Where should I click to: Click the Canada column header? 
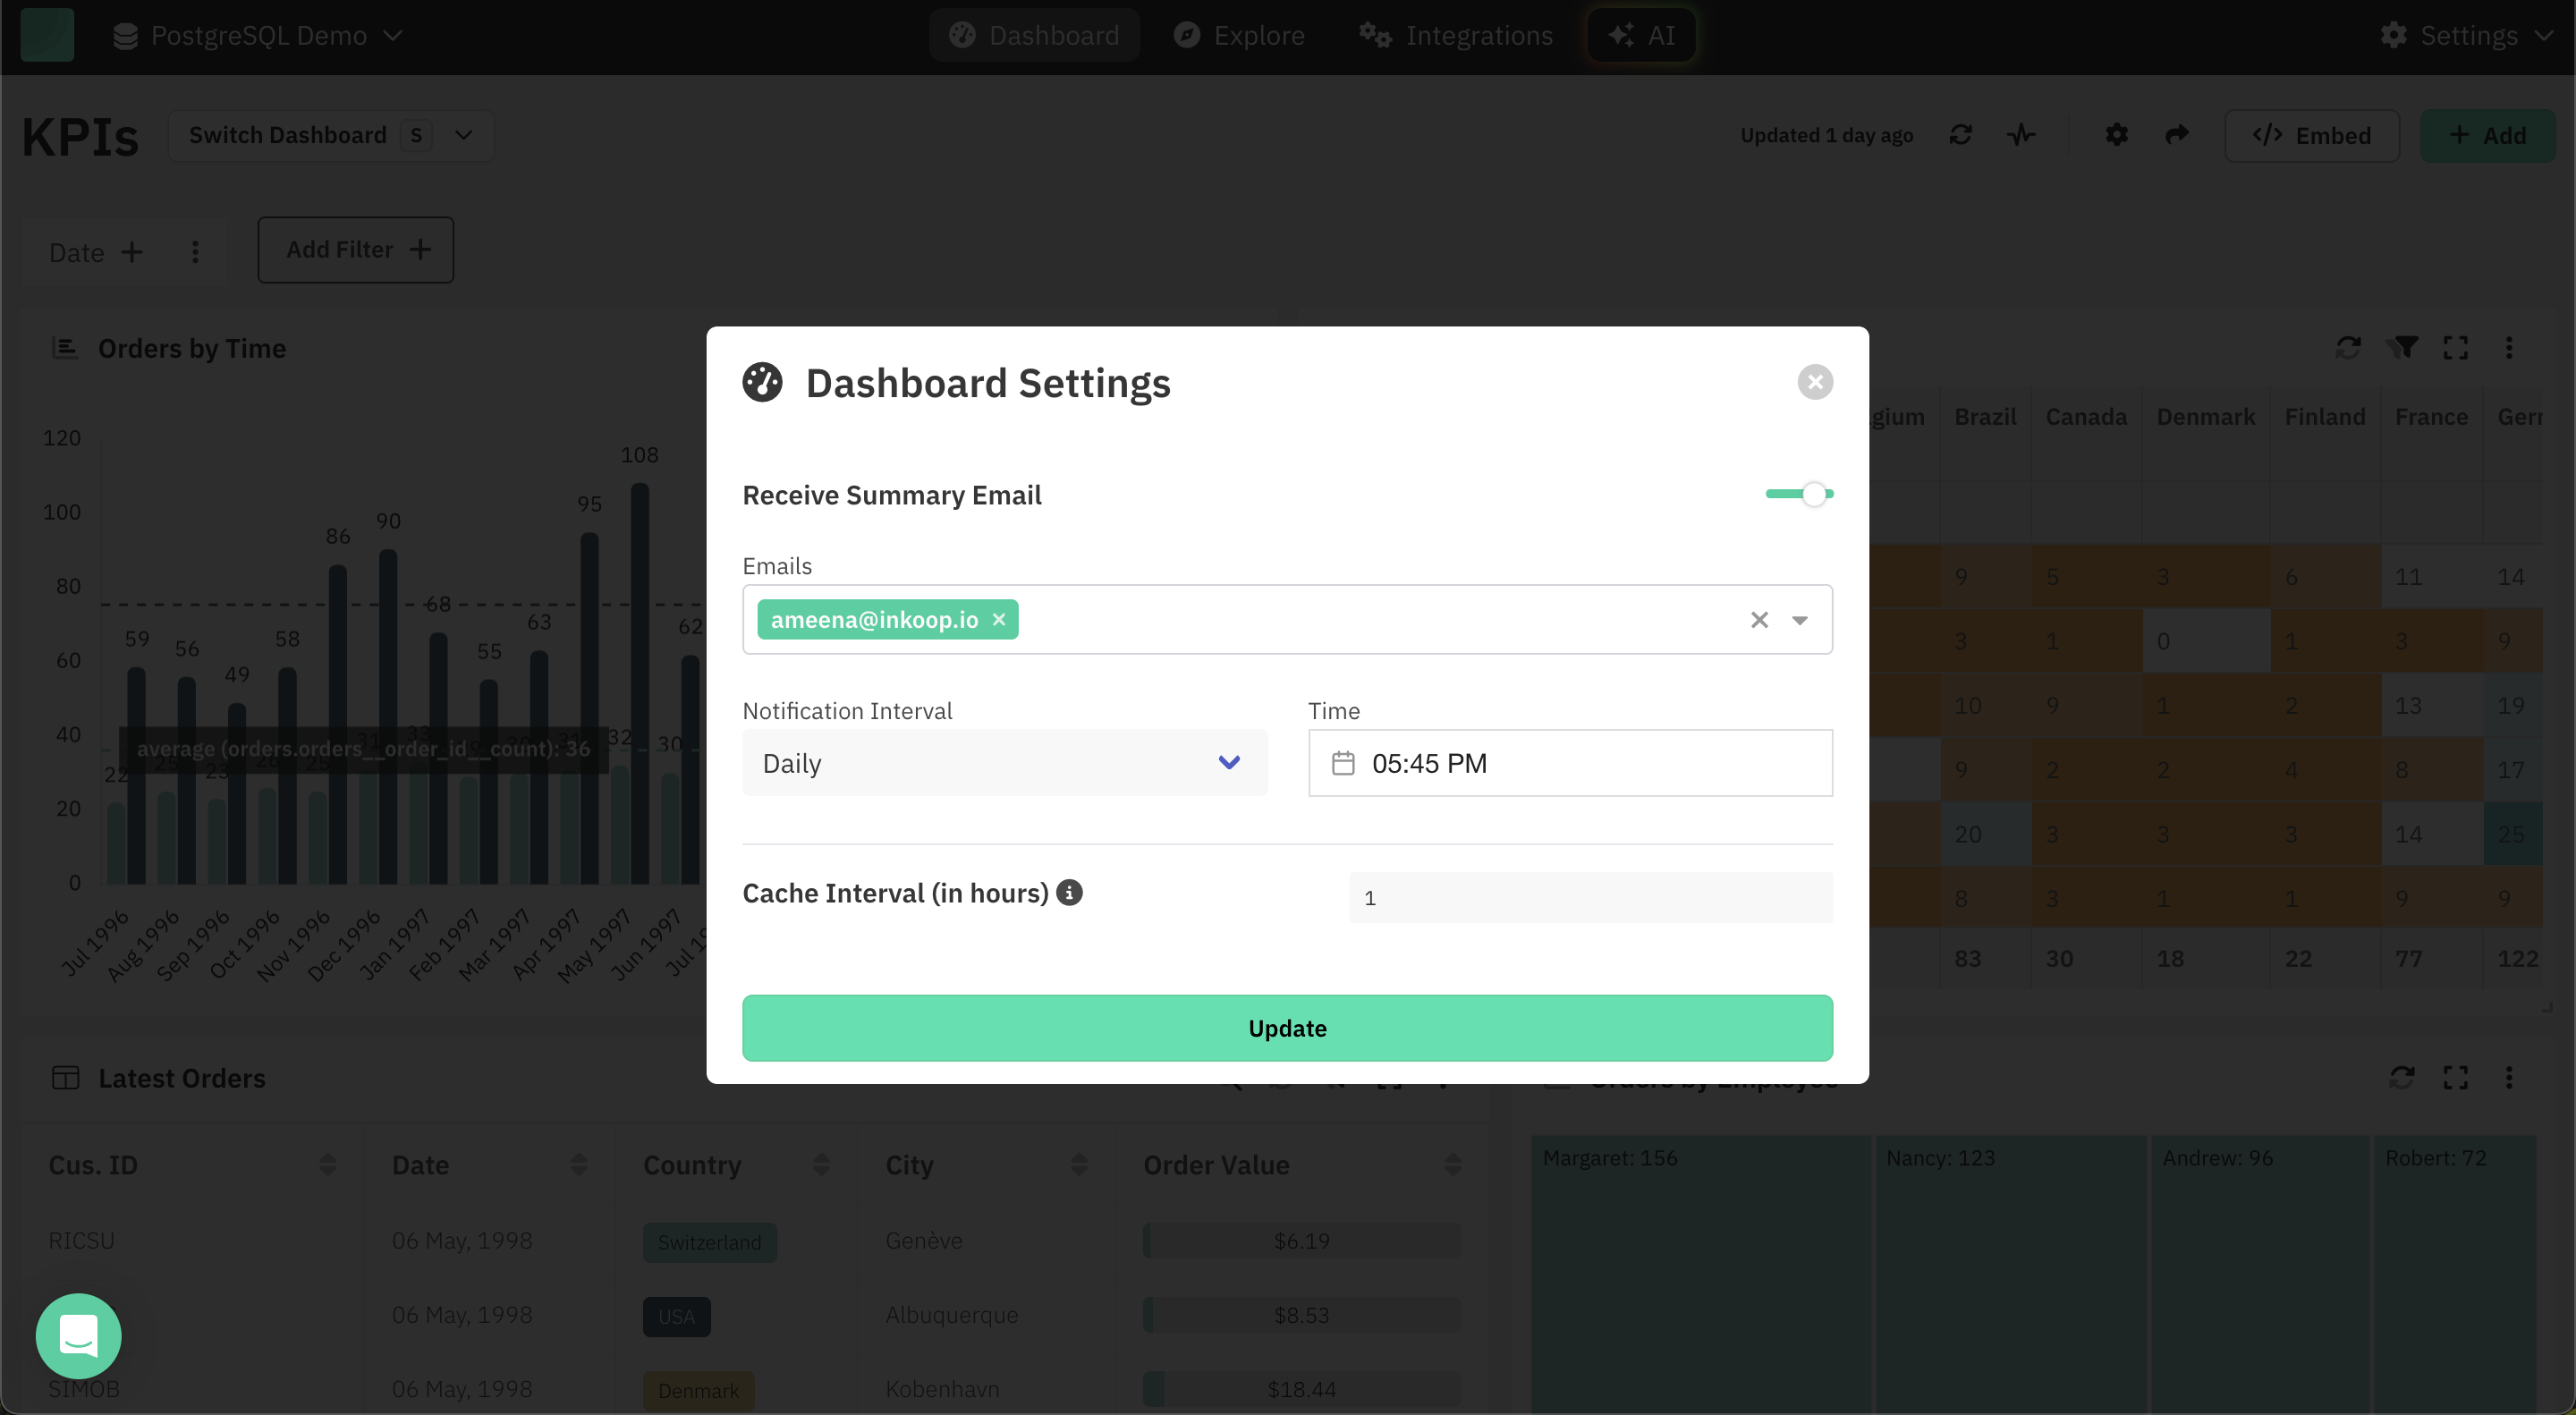tap(2086, 417)
